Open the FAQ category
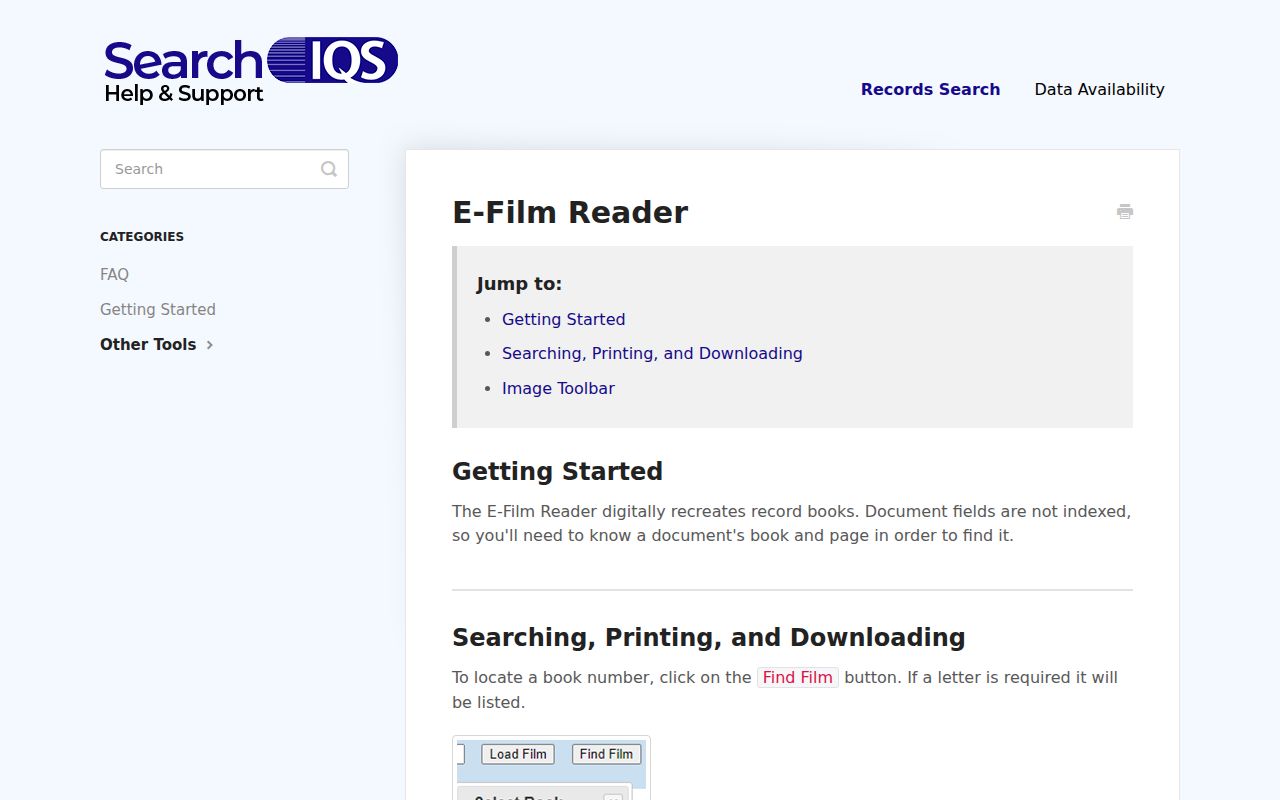 coord(114,274)
